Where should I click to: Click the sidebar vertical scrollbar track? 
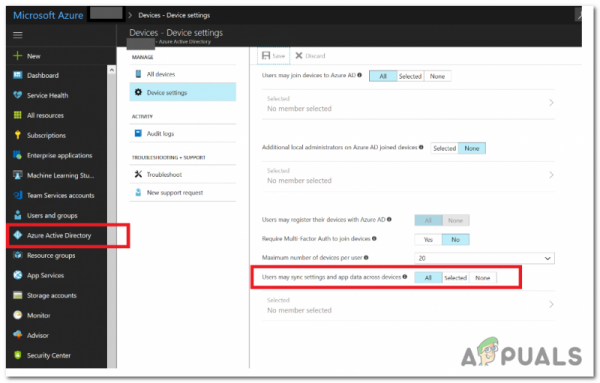(111, 221)
